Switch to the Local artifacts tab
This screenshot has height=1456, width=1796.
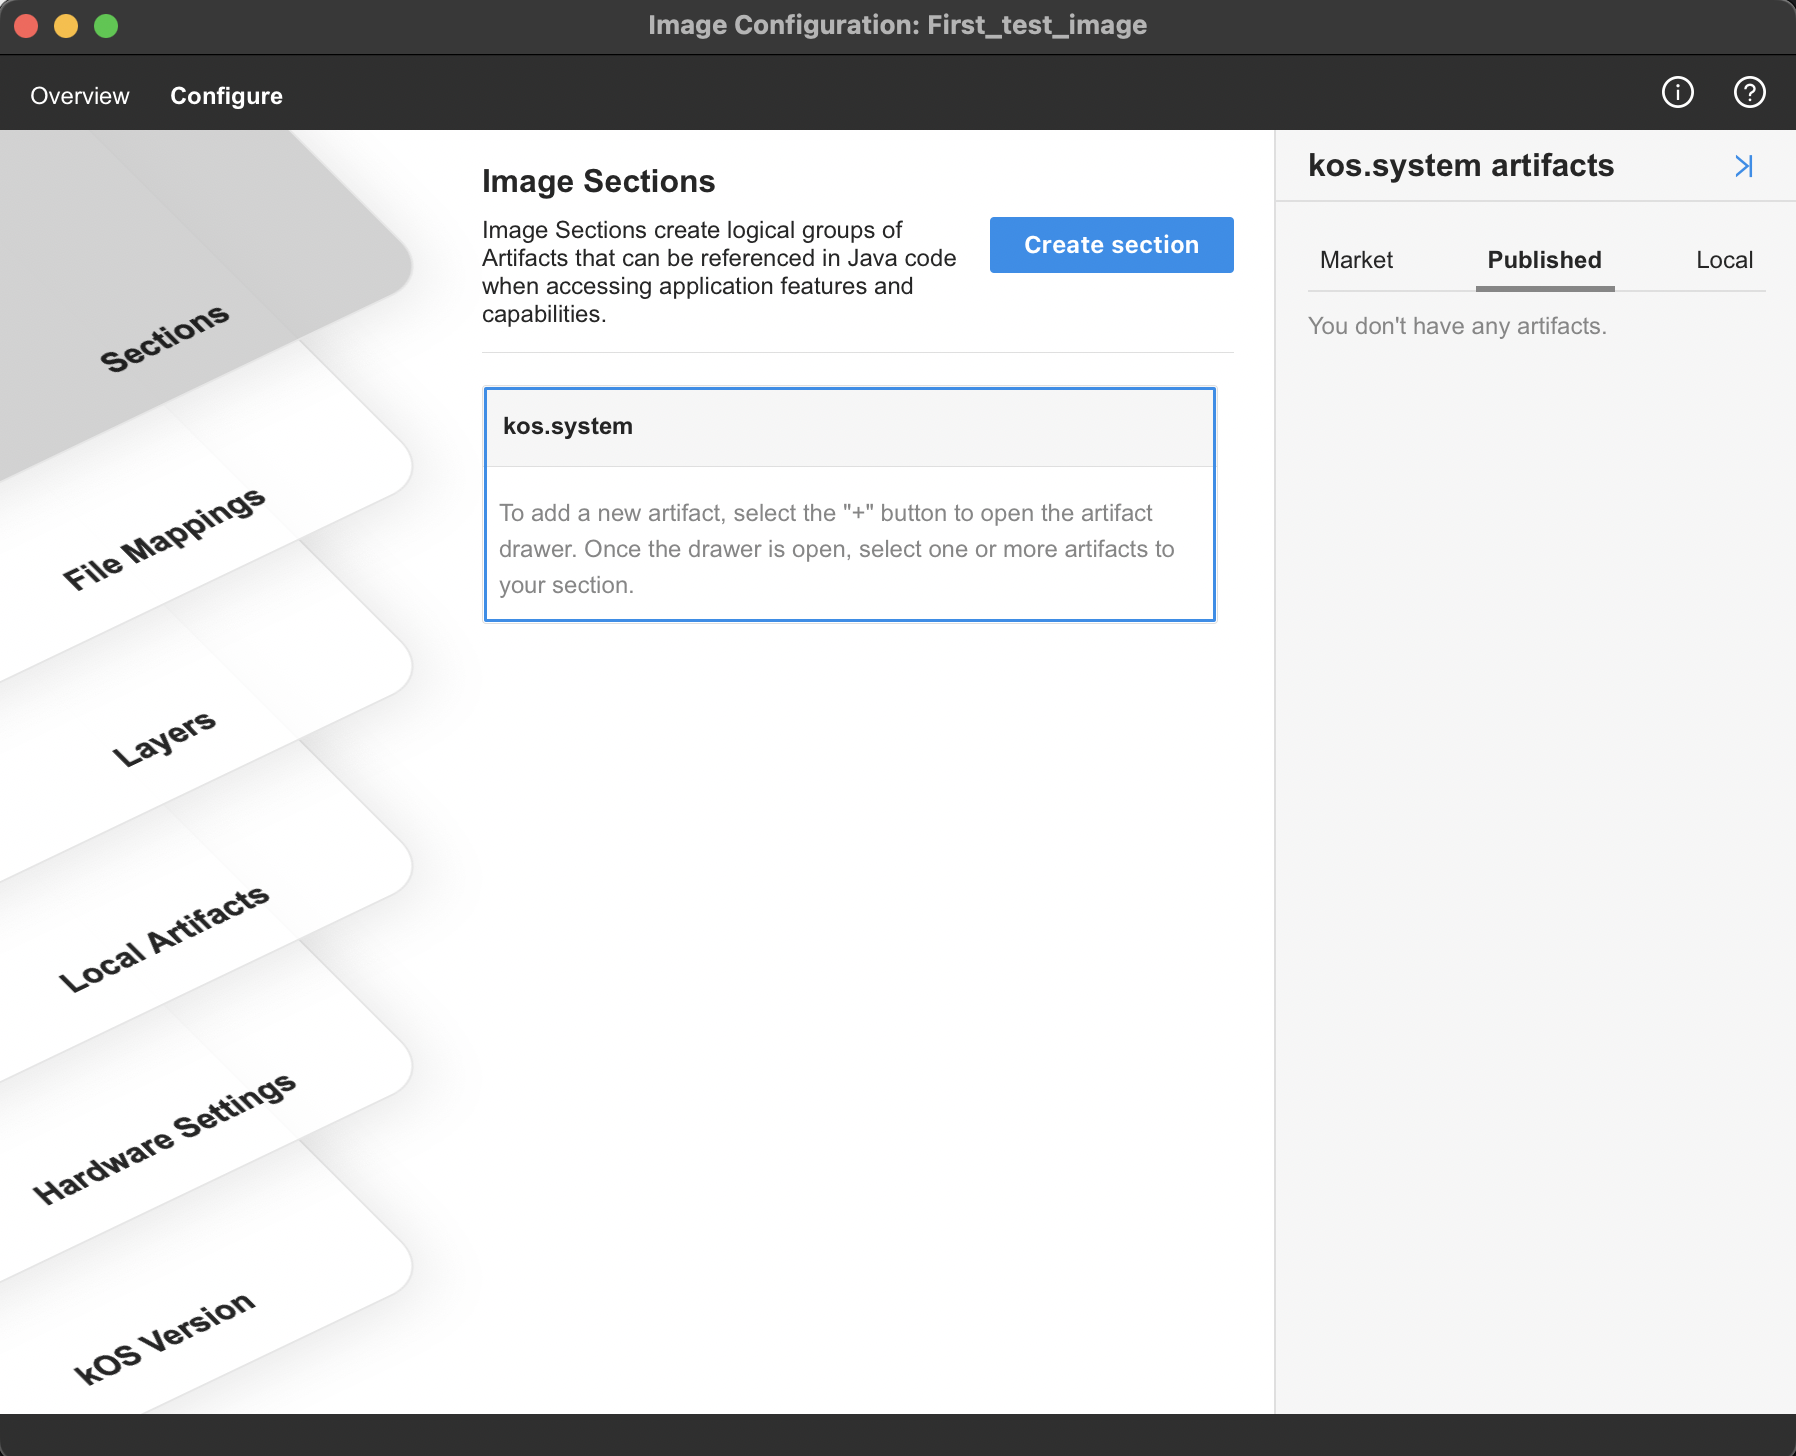click(1724, 260)
